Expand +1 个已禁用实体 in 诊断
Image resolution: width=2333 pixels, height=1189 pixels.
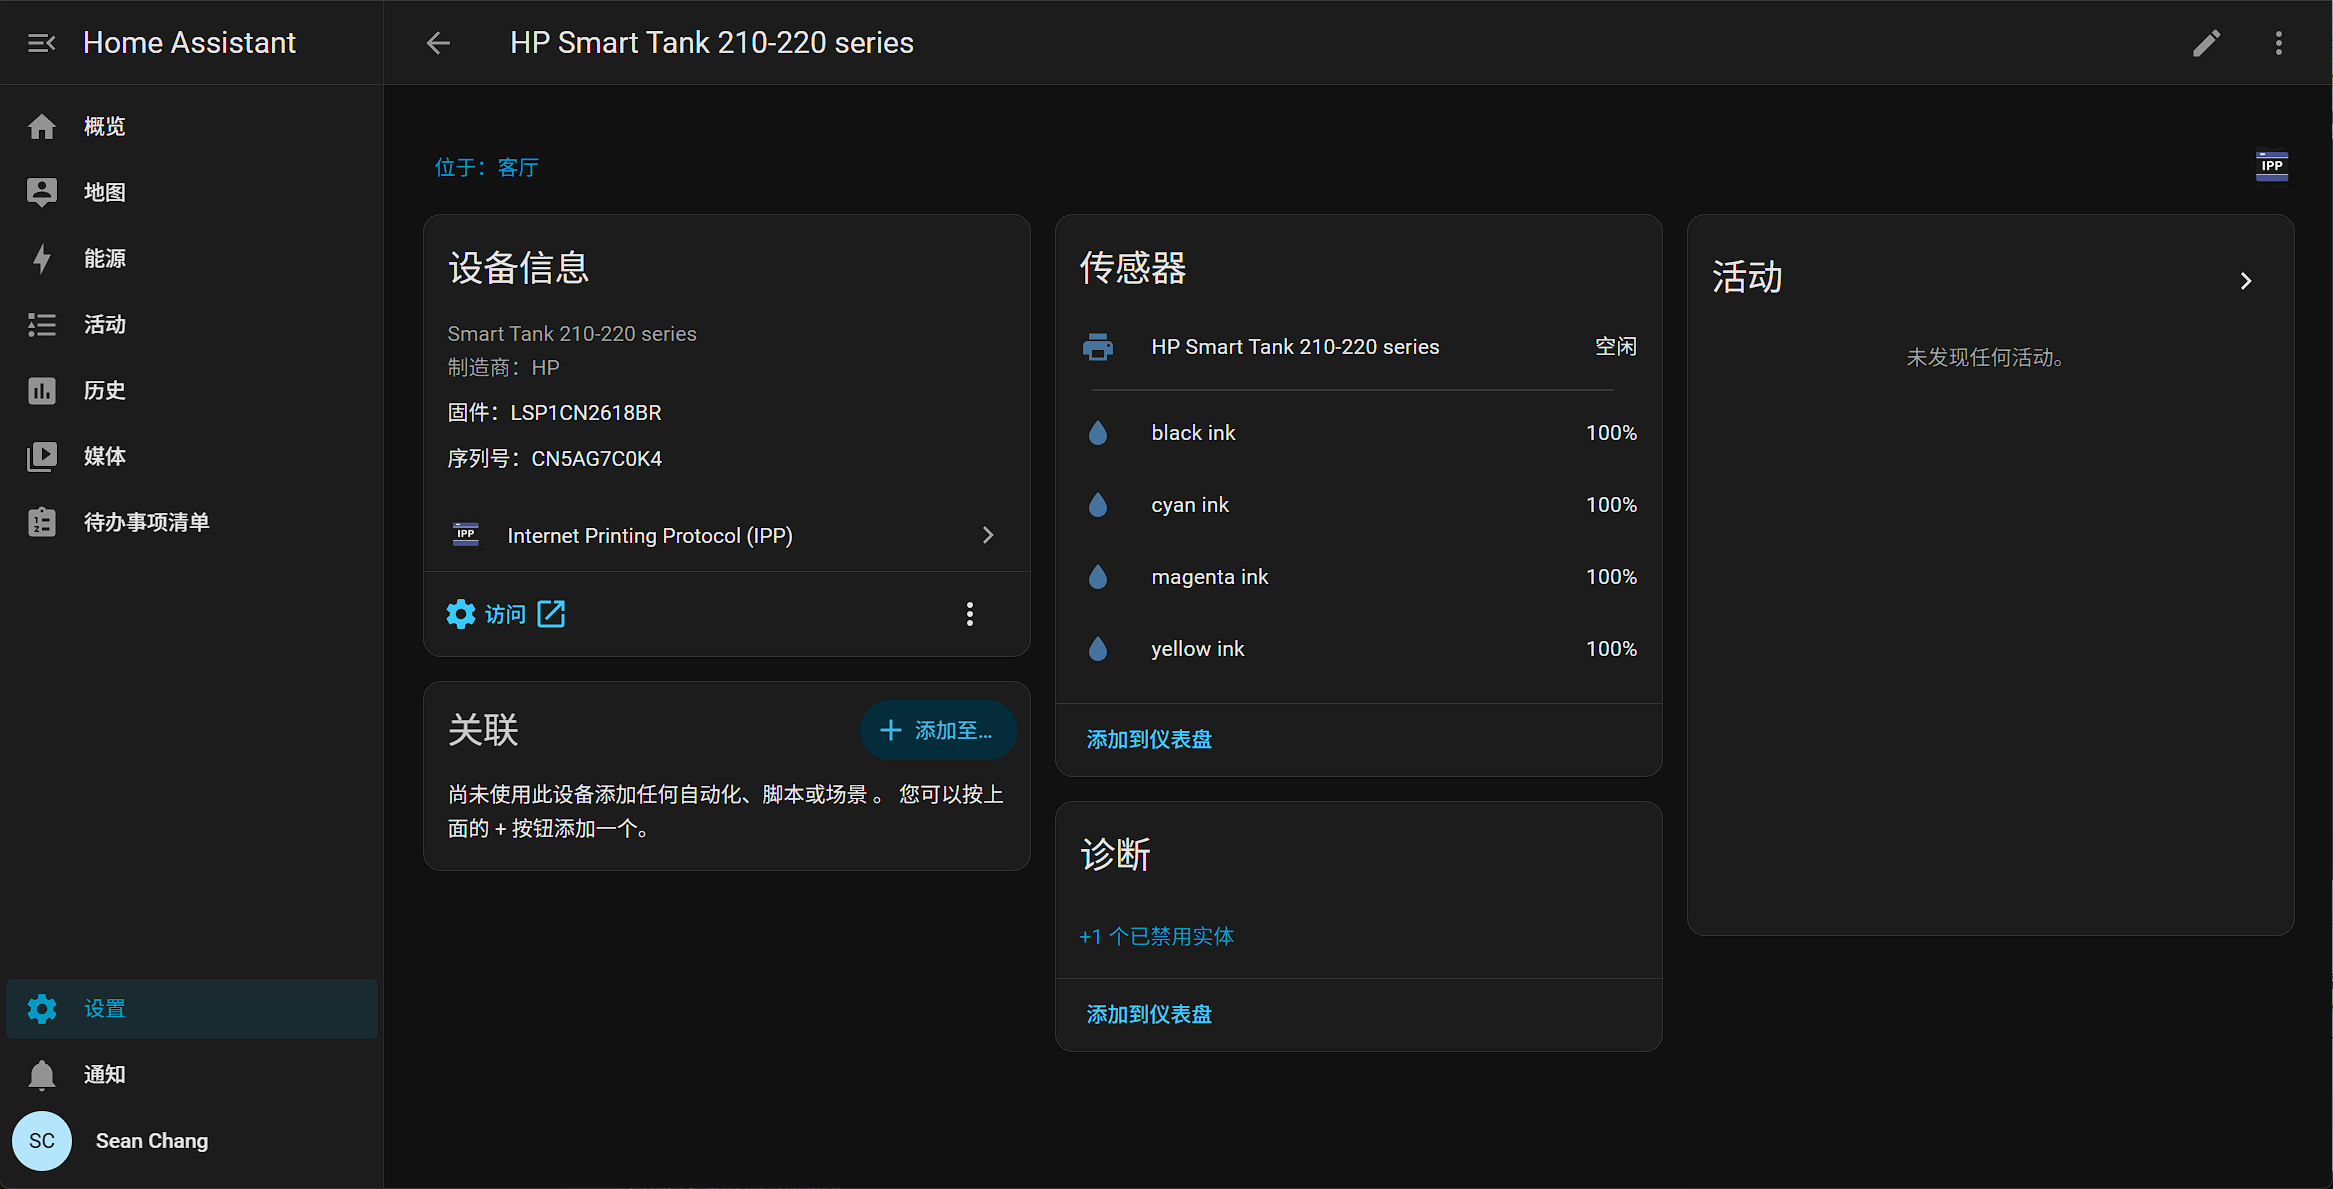click(1157, 937)
